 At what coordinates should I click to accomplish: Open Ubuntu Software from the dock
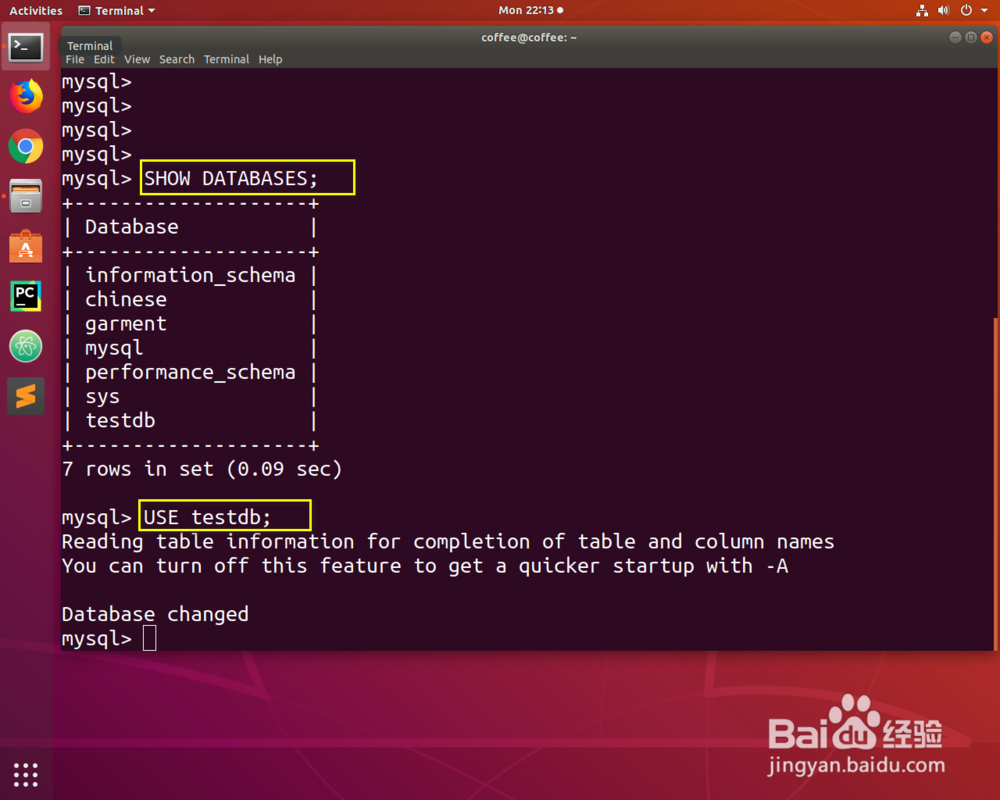[x=26, y=246]
